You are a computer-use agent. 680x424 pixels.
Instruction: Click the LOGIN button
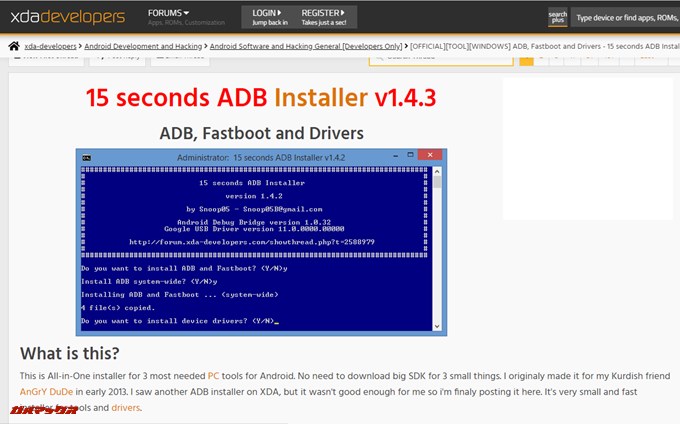[269, 17]
